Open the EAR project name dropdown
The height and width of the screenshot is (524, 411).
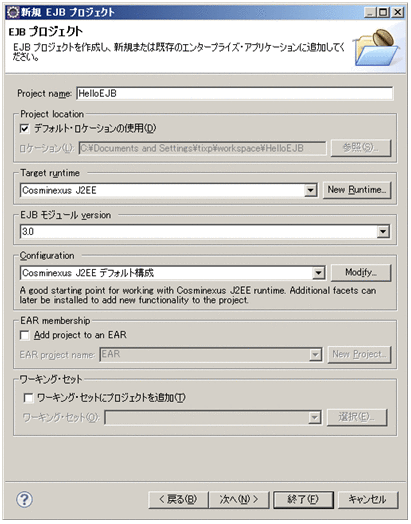click(x=315, y=354)
